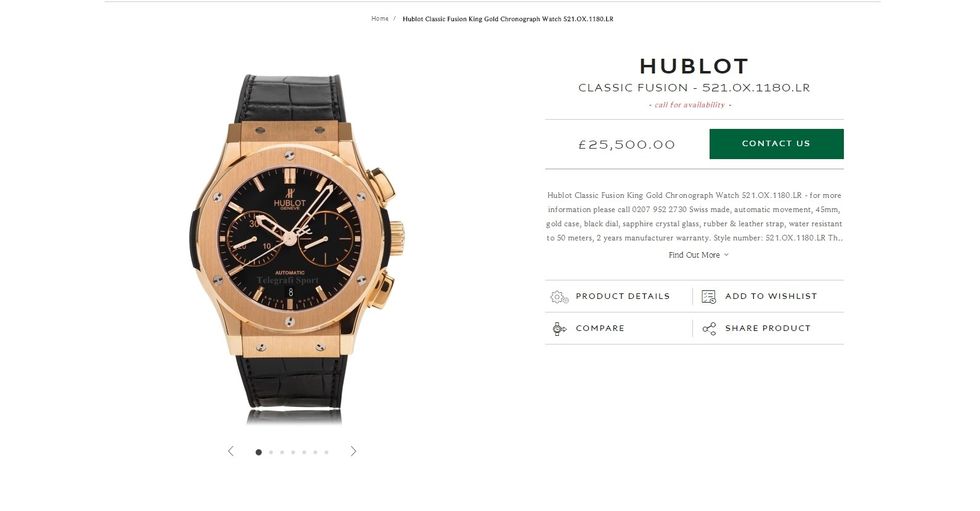The width and height of the screenshot is (980, 511).
Task: Go to previous watch image arrow
Action: click(x=231, y=451)
